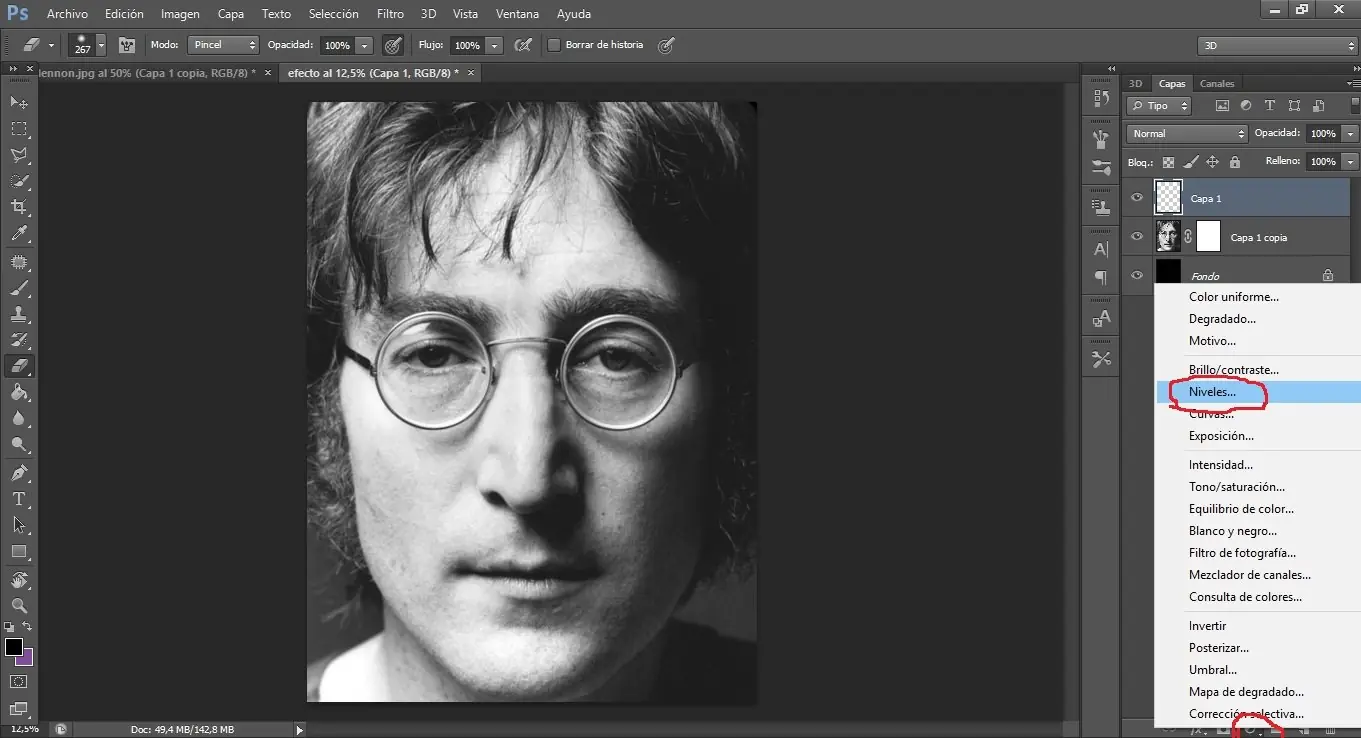Enable the Borrar de historia checkbox
Screen dimensions: 1361x738
coord(554,45)
